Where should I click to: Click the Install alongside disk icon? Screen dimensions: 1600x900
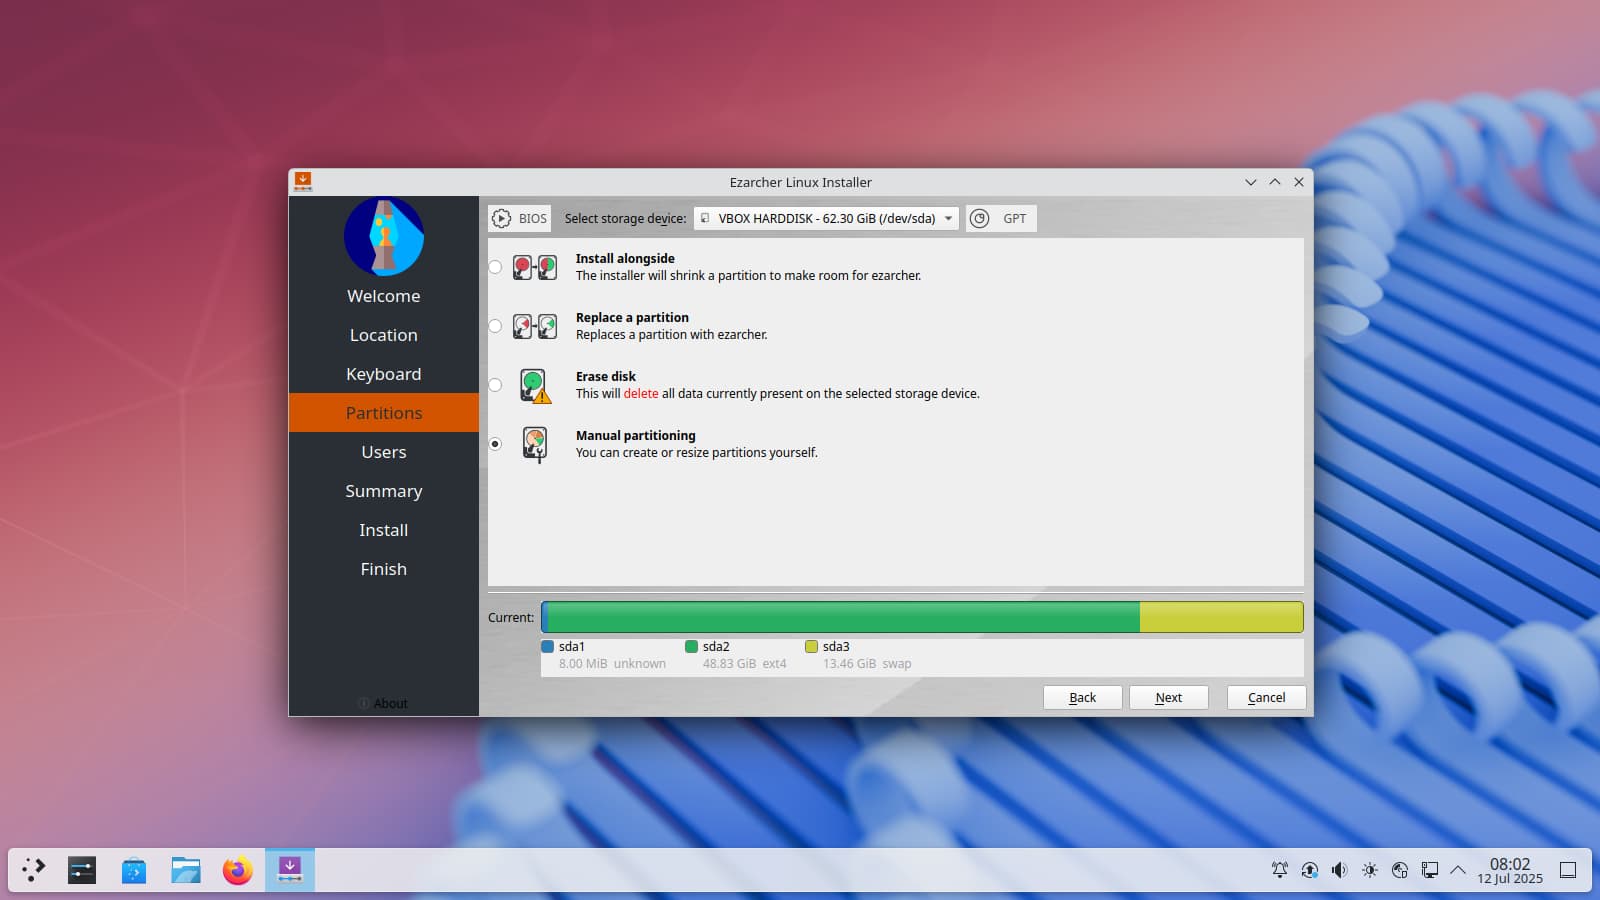[535, 267]
